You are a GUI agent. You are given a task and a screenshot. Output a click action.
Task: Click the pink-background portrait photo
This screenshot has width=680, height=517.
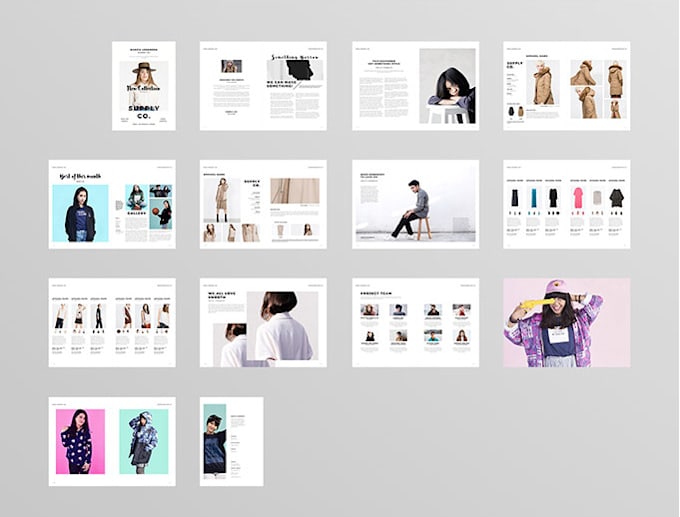tap(80, 442)
